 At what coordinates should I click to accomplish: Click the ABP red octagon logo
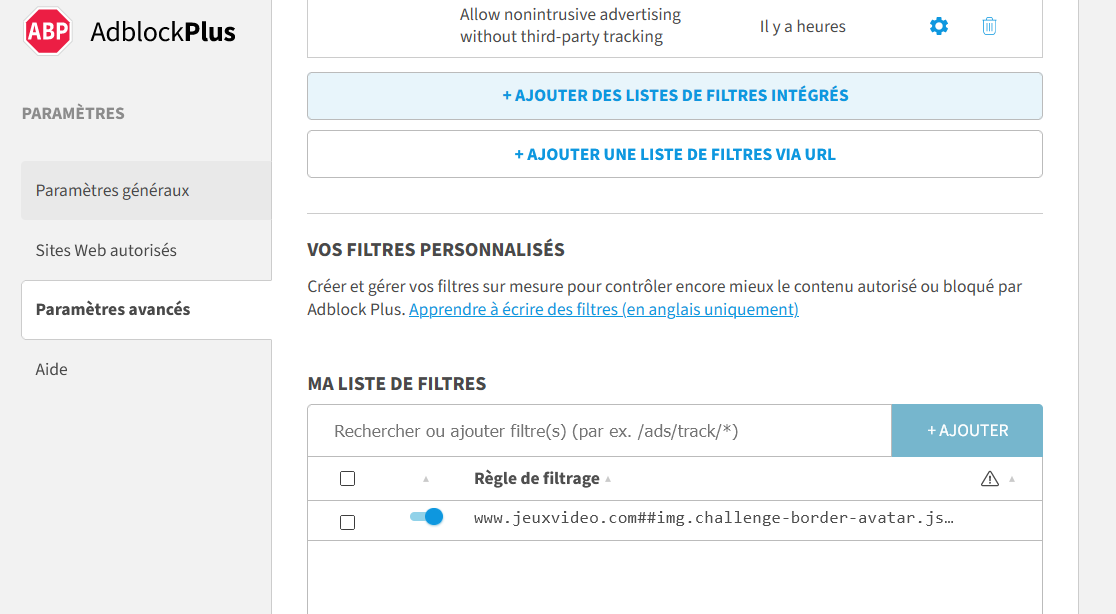tap(48, 31)
